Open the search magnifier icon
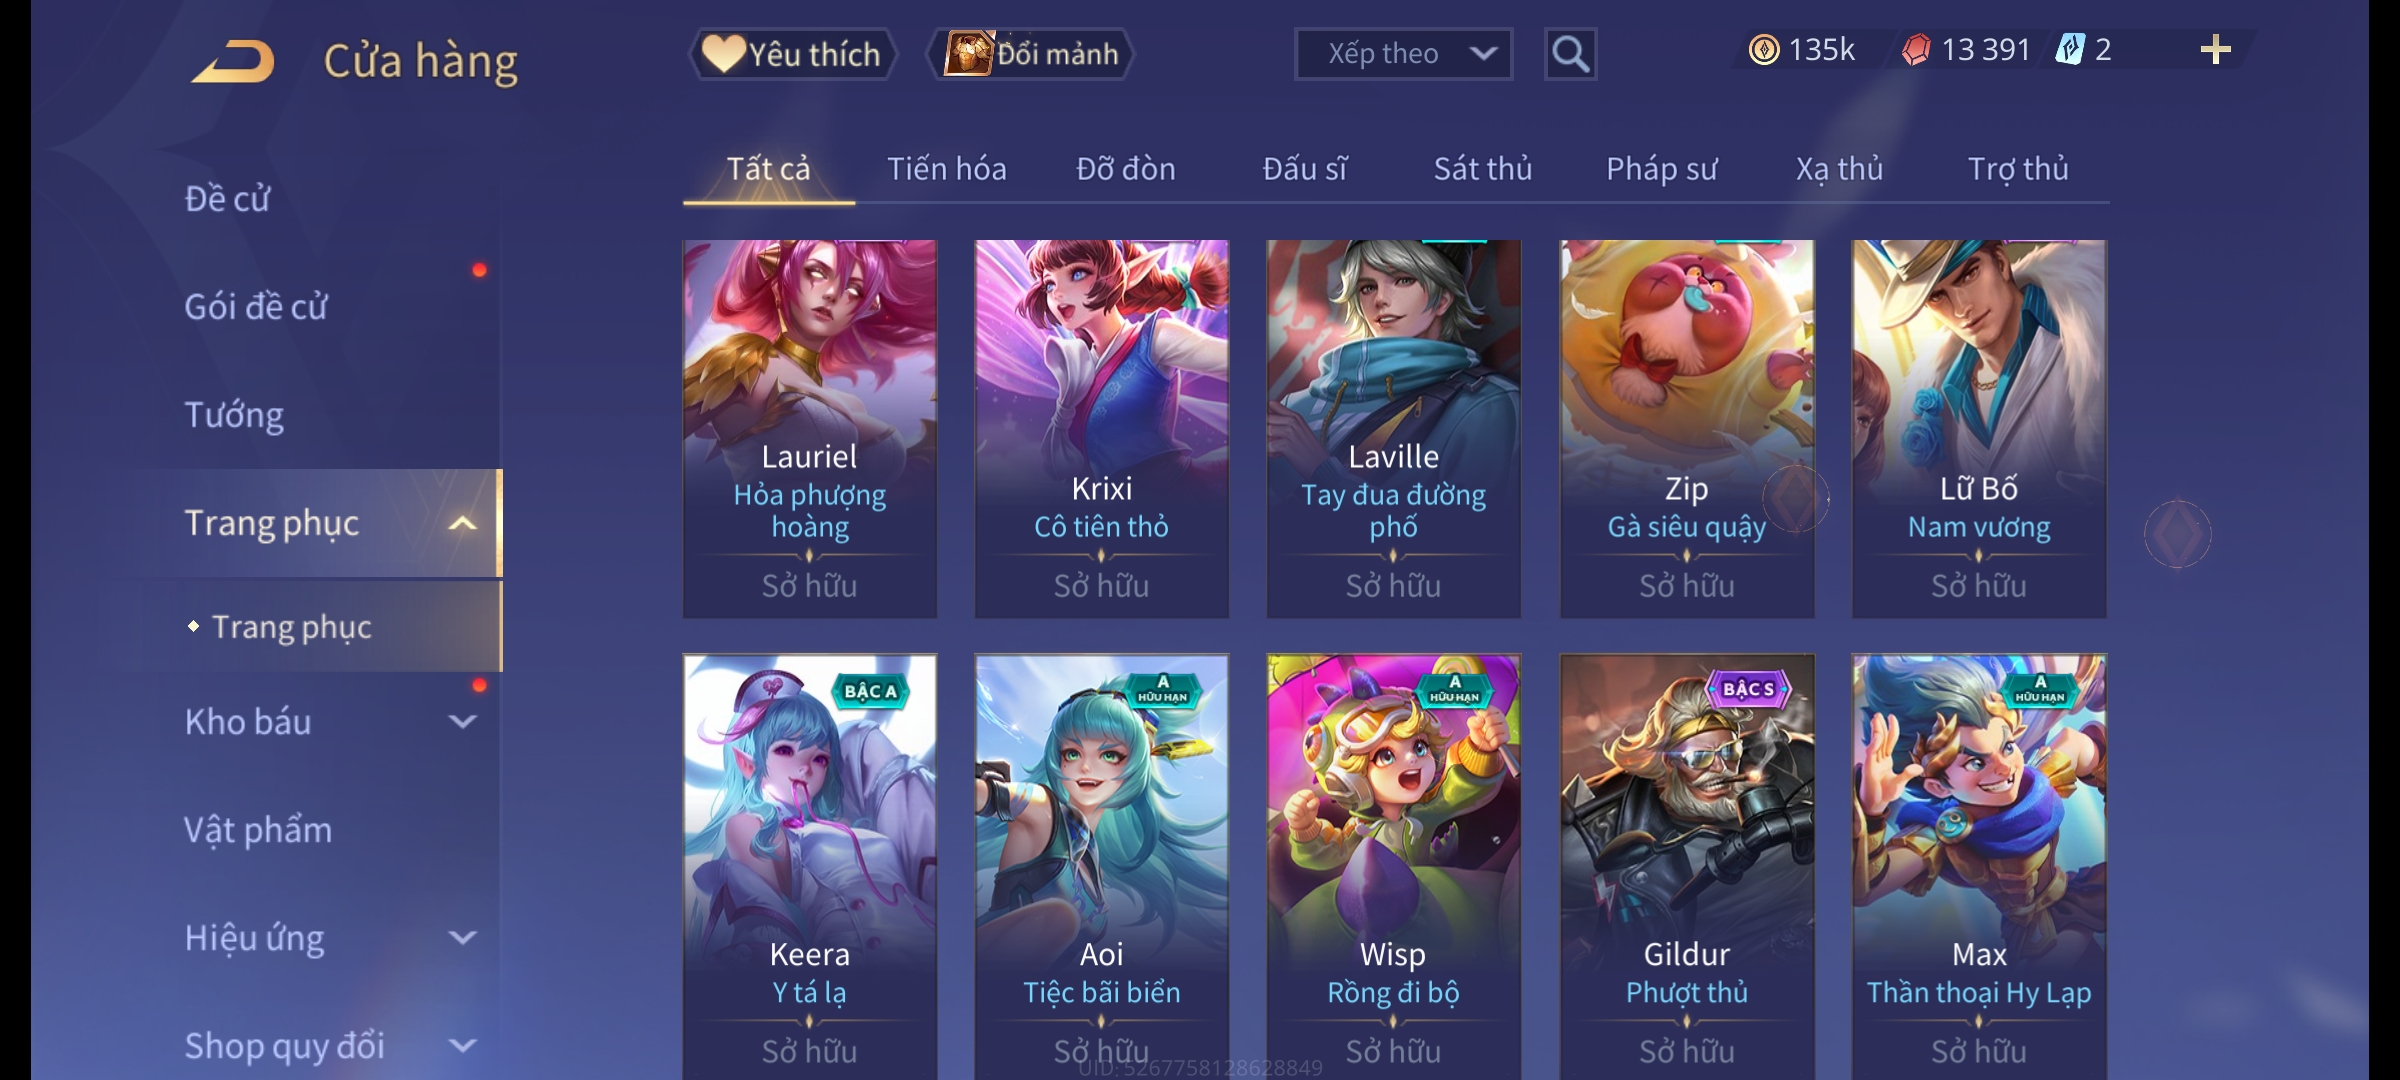This screenshot has width=2400, height=1080. coord(1570,54)
